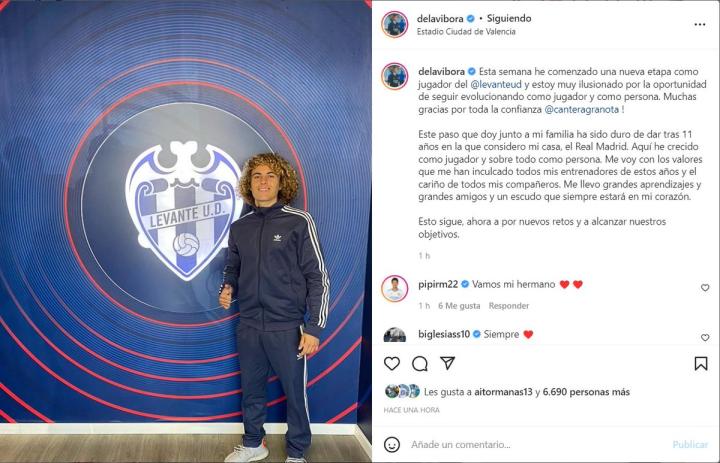View the 6 Me gusta on pipirm22's comment

459,305
